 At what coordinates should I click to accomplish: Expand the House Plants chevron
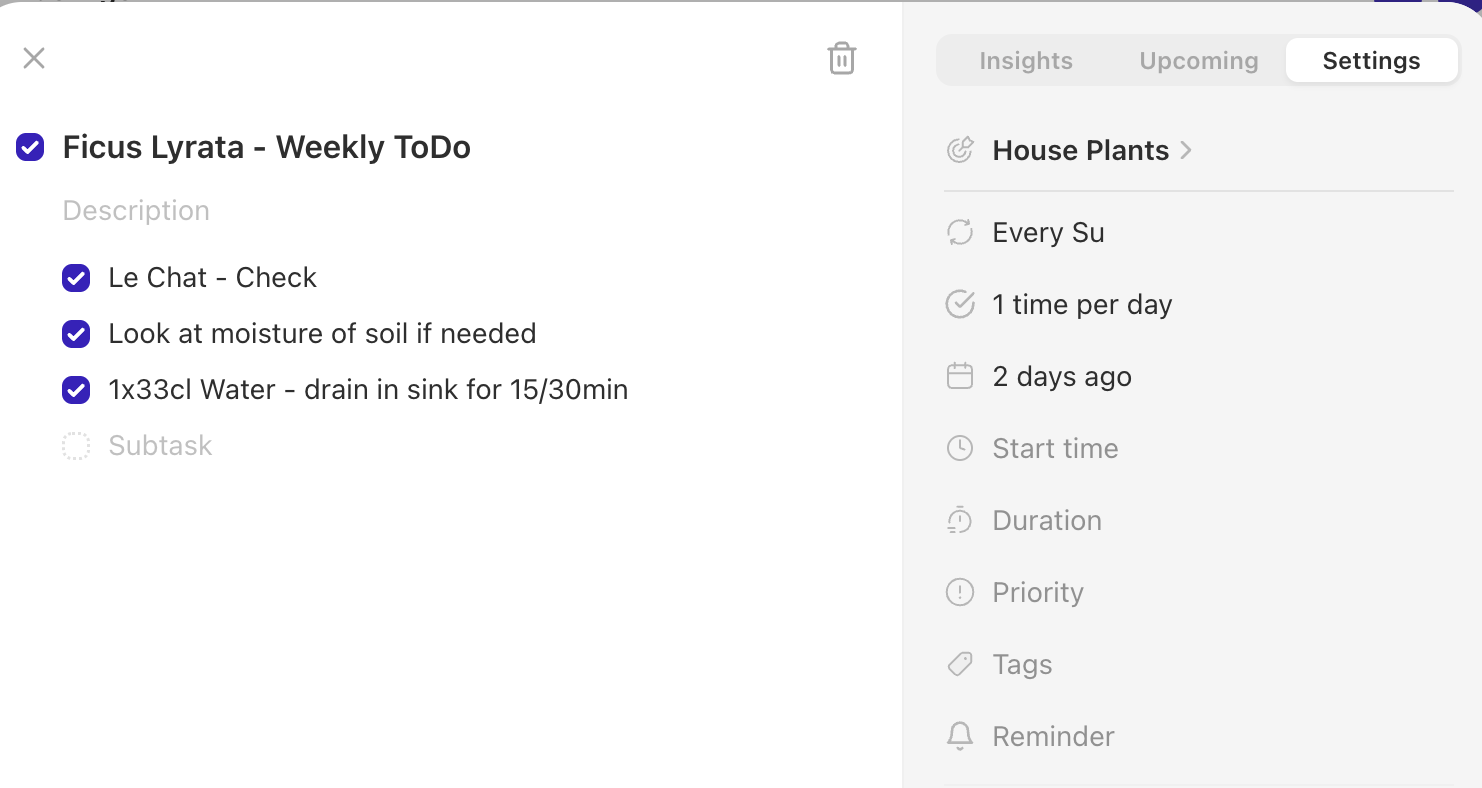click(x=1186, y=151)
